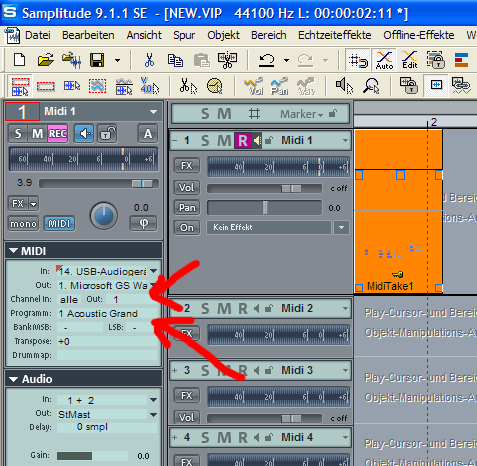Collapse the MIDI section

pos(13,251)
